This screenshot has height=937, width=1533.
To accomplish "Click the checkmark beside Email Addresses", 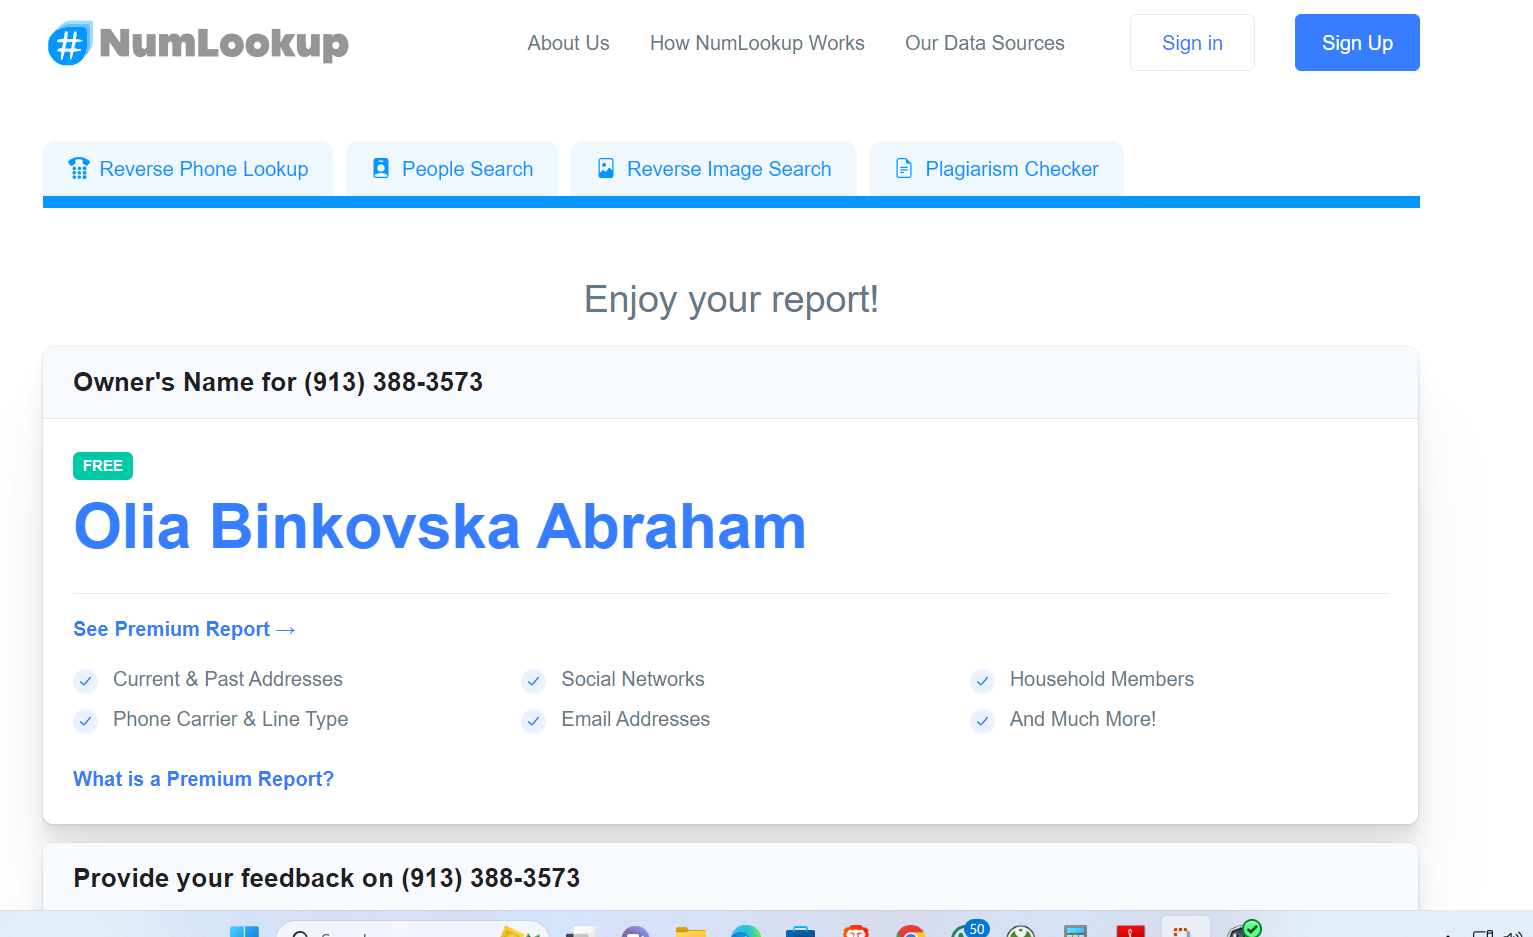I will tap(534, 721).
